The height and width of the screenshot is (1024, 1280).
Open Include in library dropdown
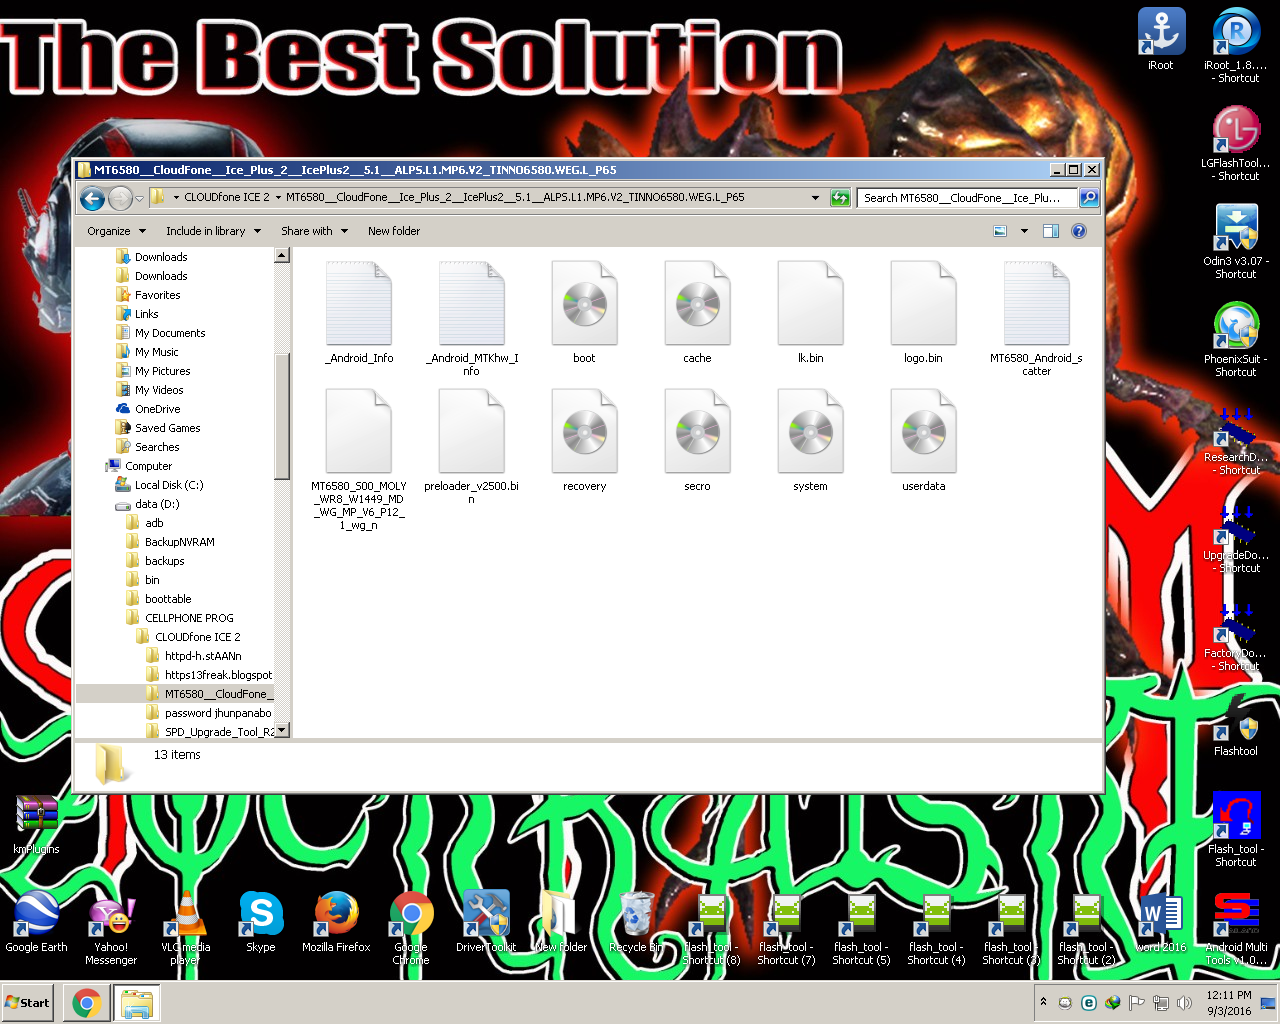click(x=213, y=231)
